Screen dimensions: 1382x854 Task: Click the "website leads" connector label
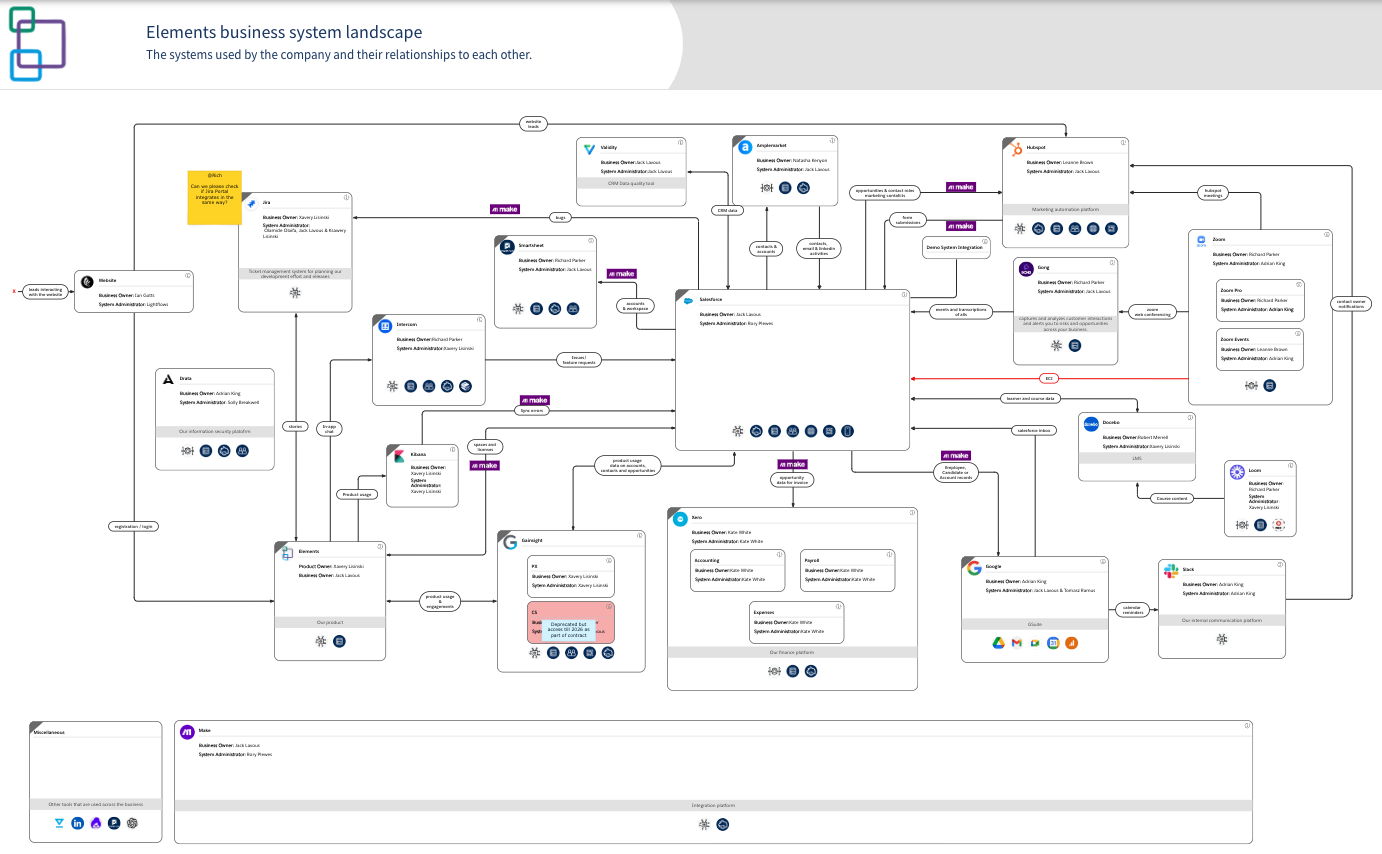click(534, 124)
